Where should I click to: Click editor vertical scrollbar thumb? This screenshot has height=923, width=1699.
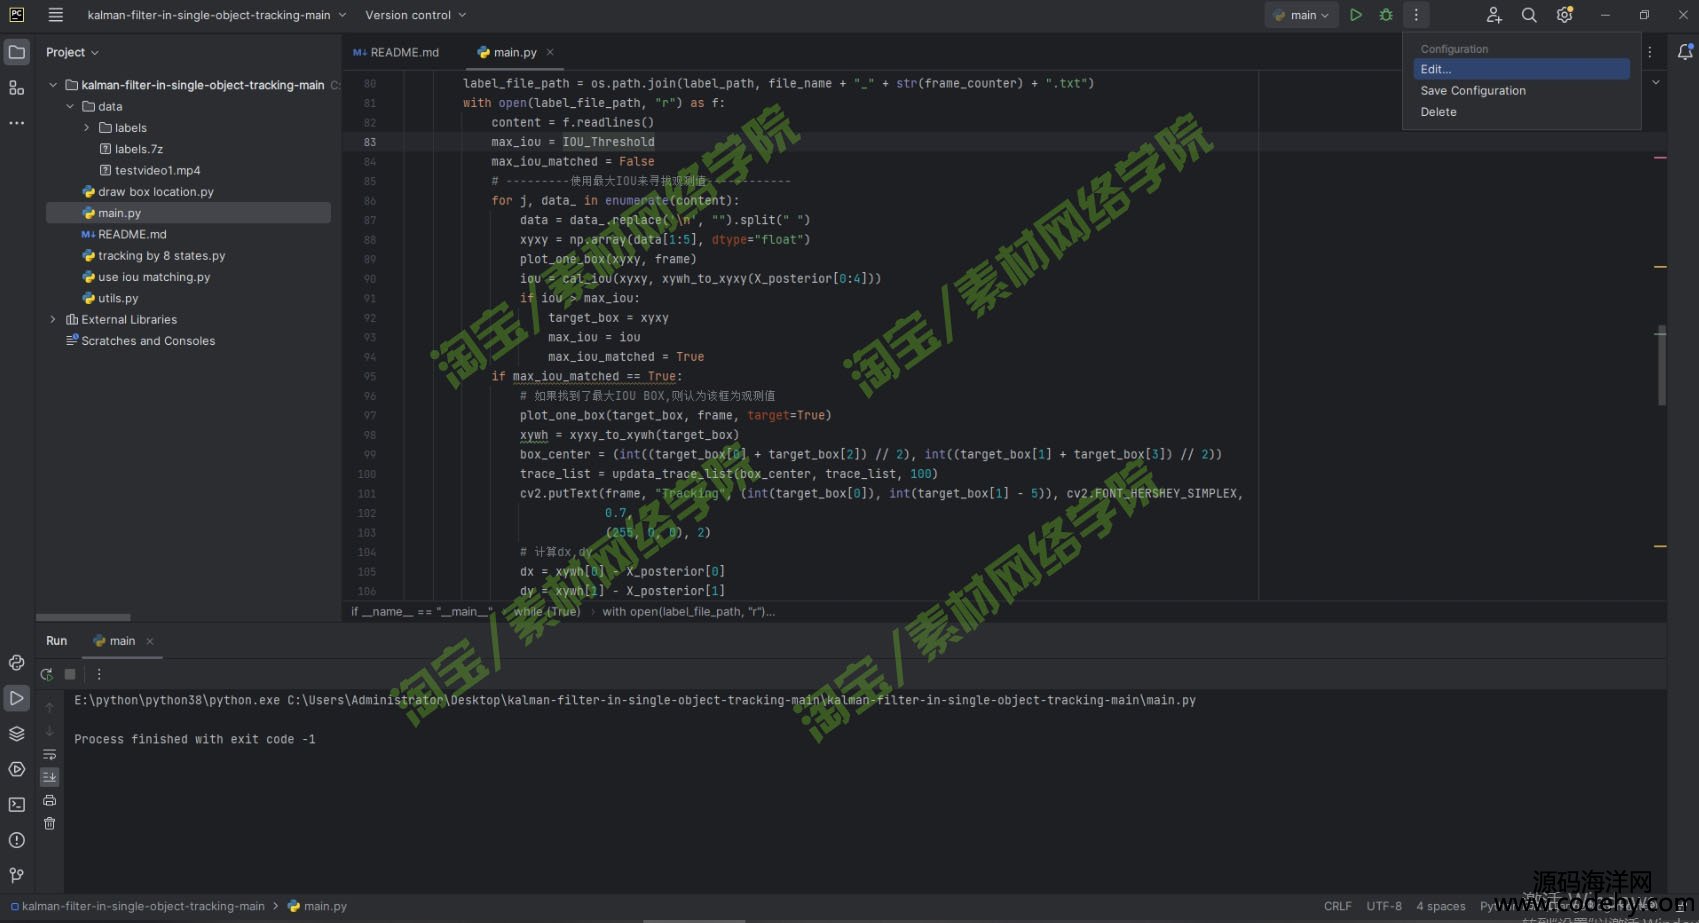pos(1662,365)
